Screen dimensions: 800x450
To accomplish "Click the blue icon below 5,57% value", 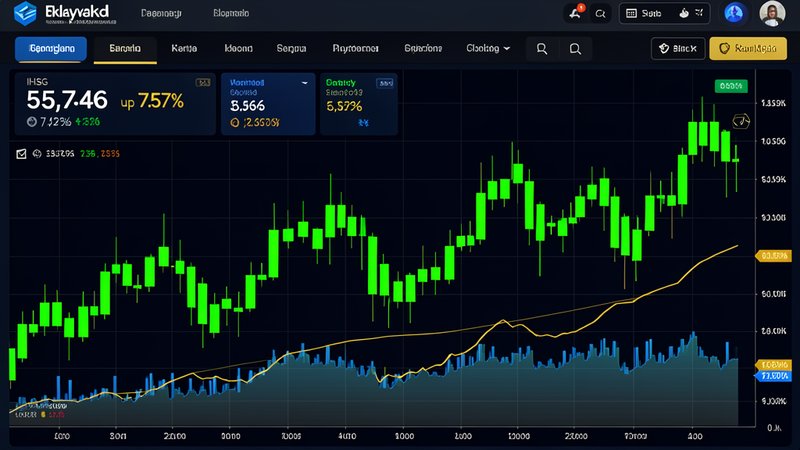I will (363, 122).
